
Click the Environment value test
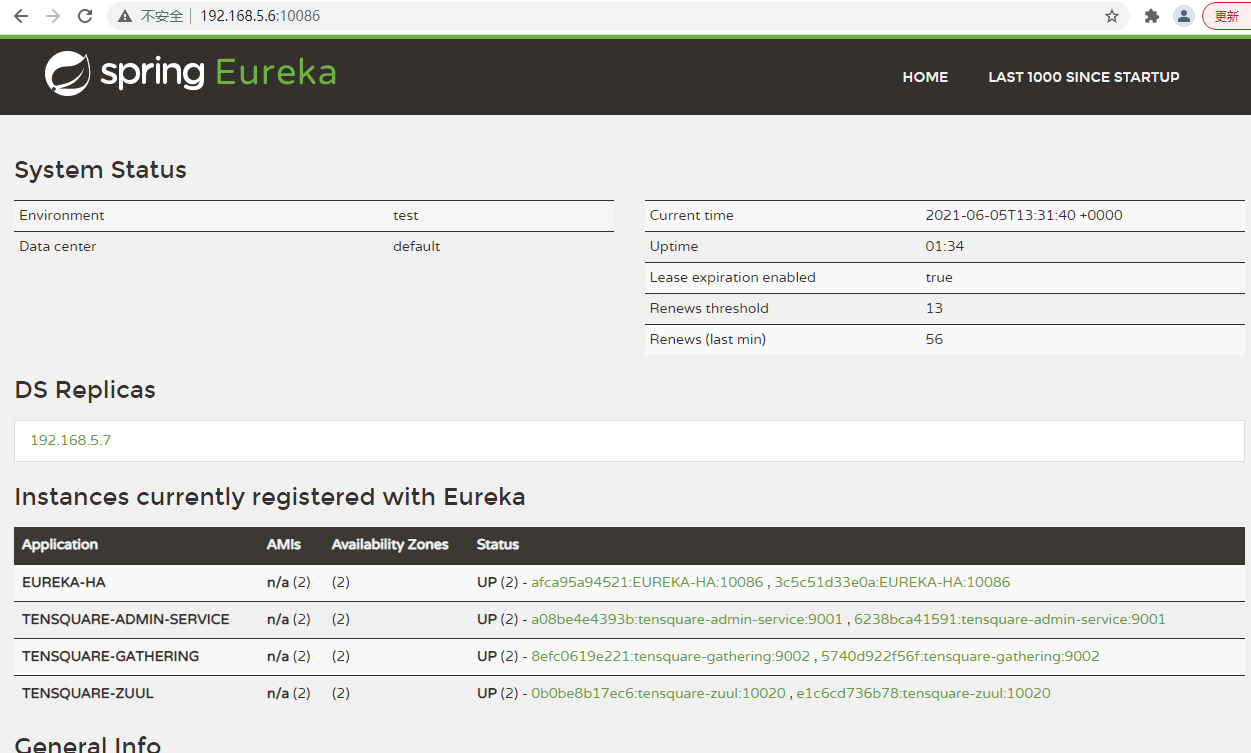point(406,215)
